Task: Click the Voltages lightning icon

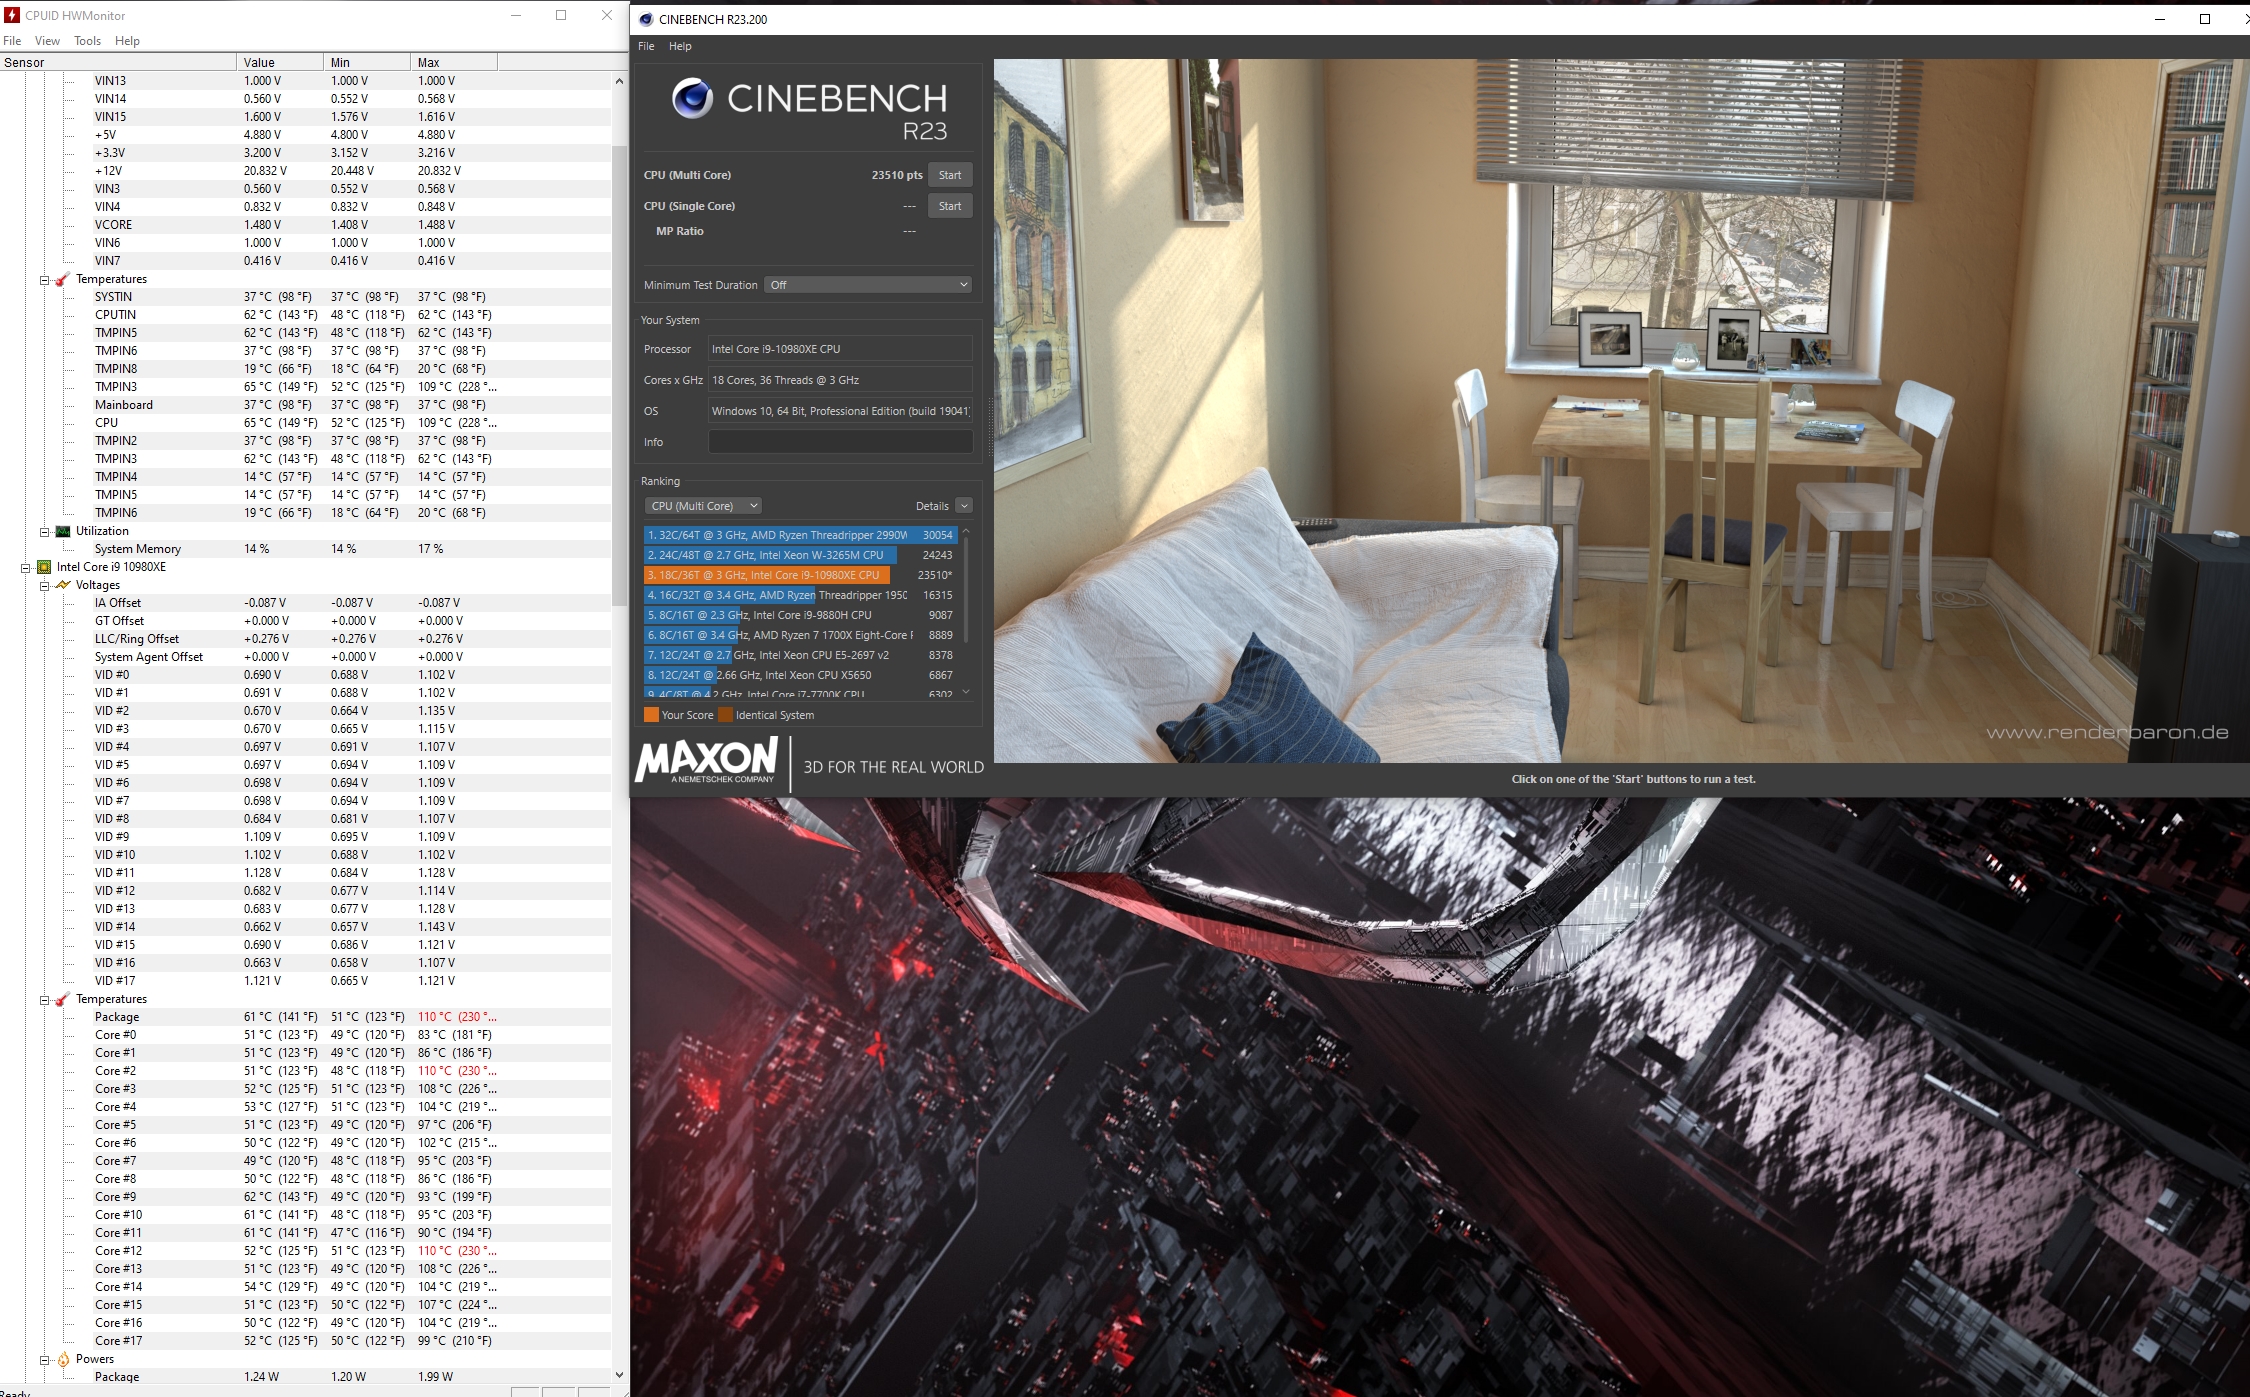Action: 63,585
